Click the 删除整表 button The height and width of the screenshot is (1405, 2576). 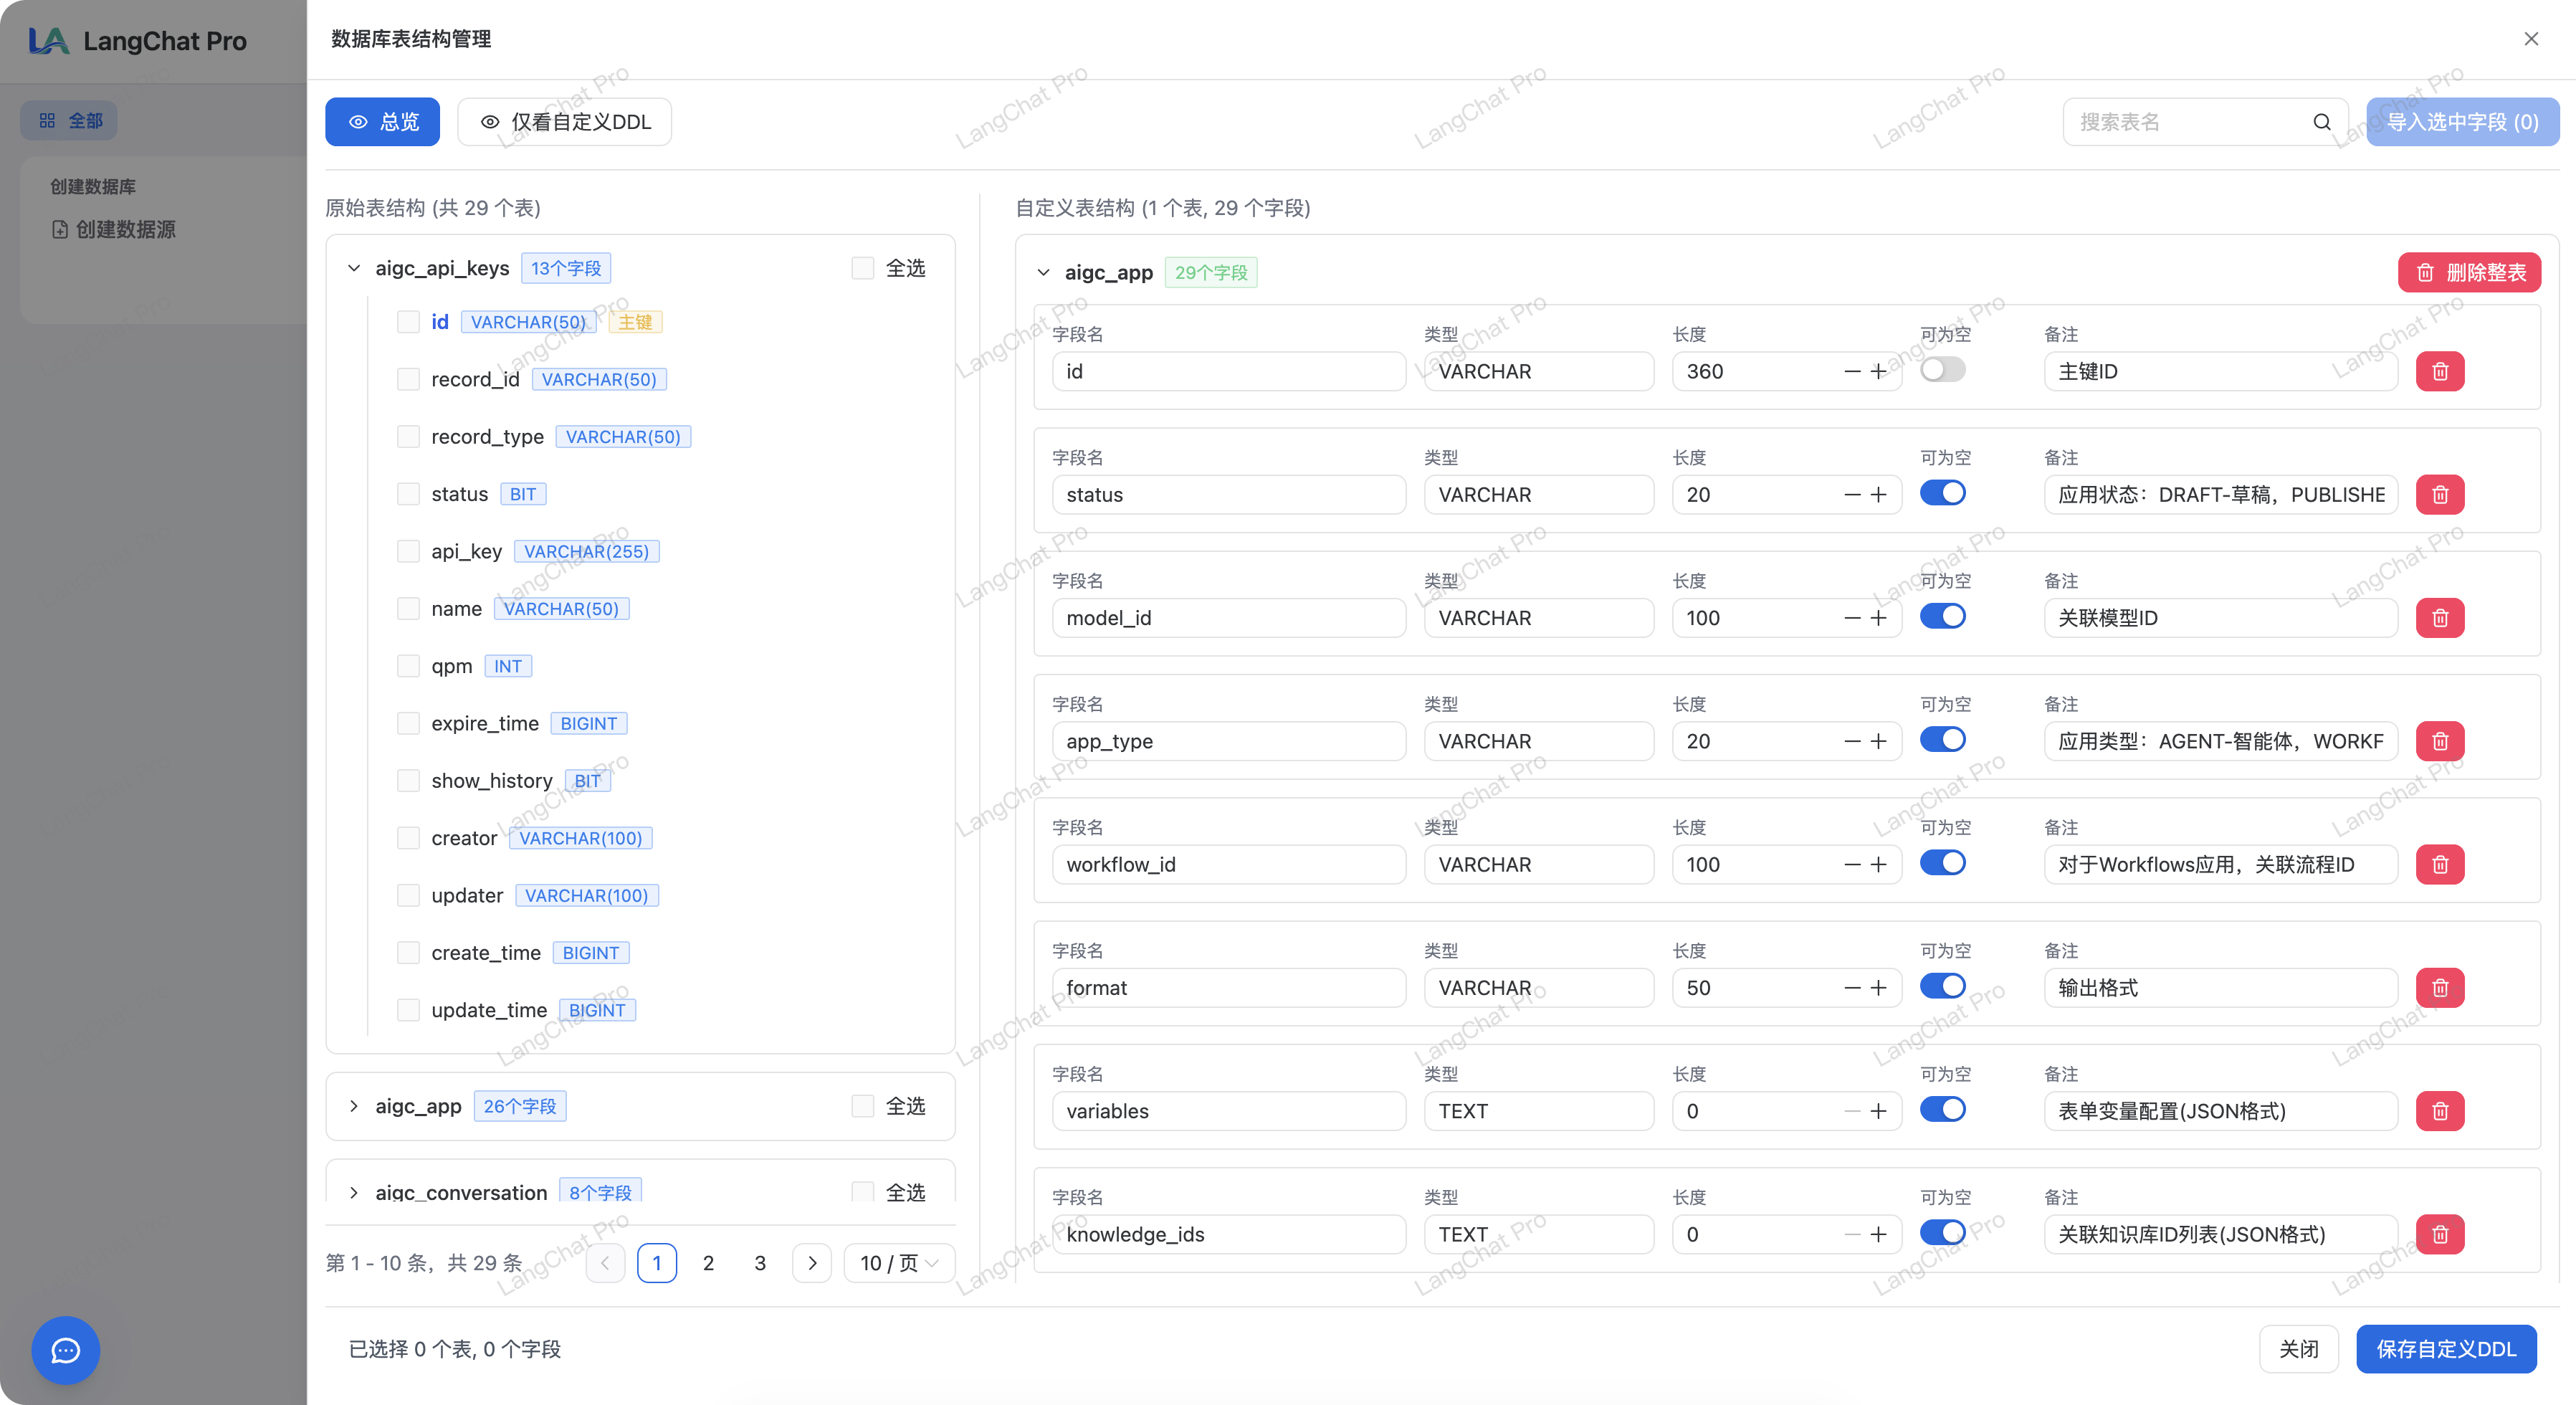[x=2469, y=272]
